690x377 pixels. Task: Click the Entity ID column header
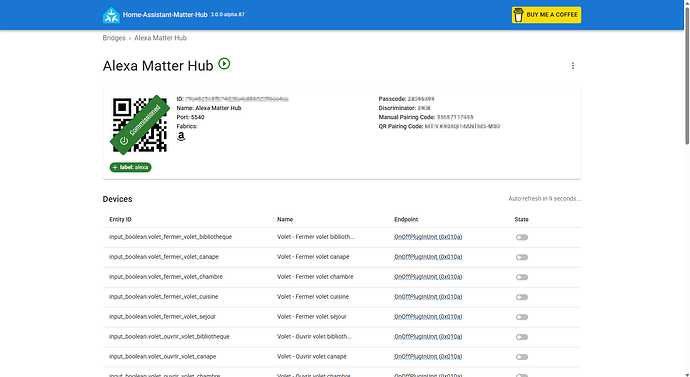pyautogui.click(x=120, y=219)
